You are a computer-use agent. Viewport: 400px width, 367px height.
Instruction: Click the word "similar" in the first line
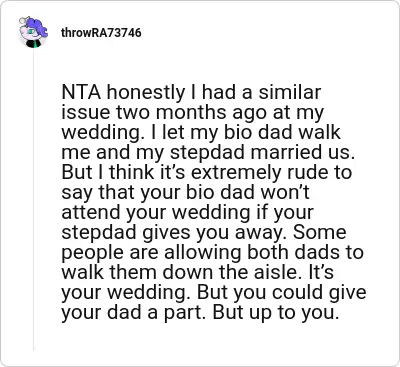[x=290, y=92]
